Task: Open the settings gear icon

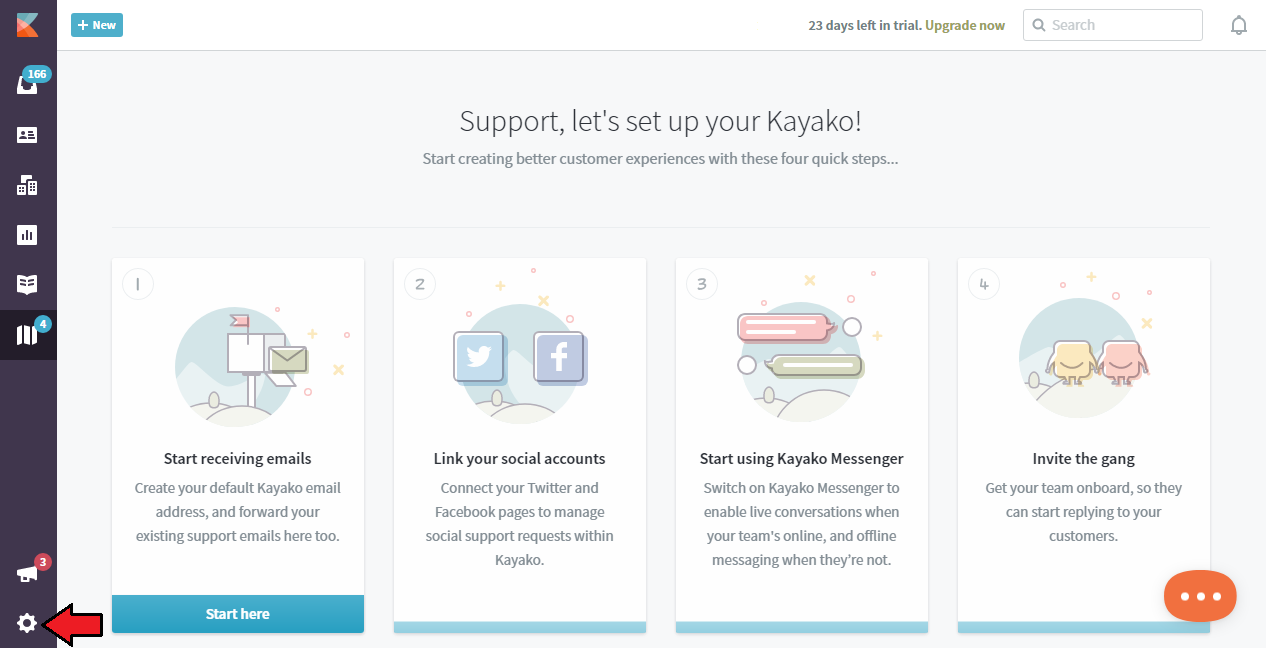Action: click(x=27, y=624)
